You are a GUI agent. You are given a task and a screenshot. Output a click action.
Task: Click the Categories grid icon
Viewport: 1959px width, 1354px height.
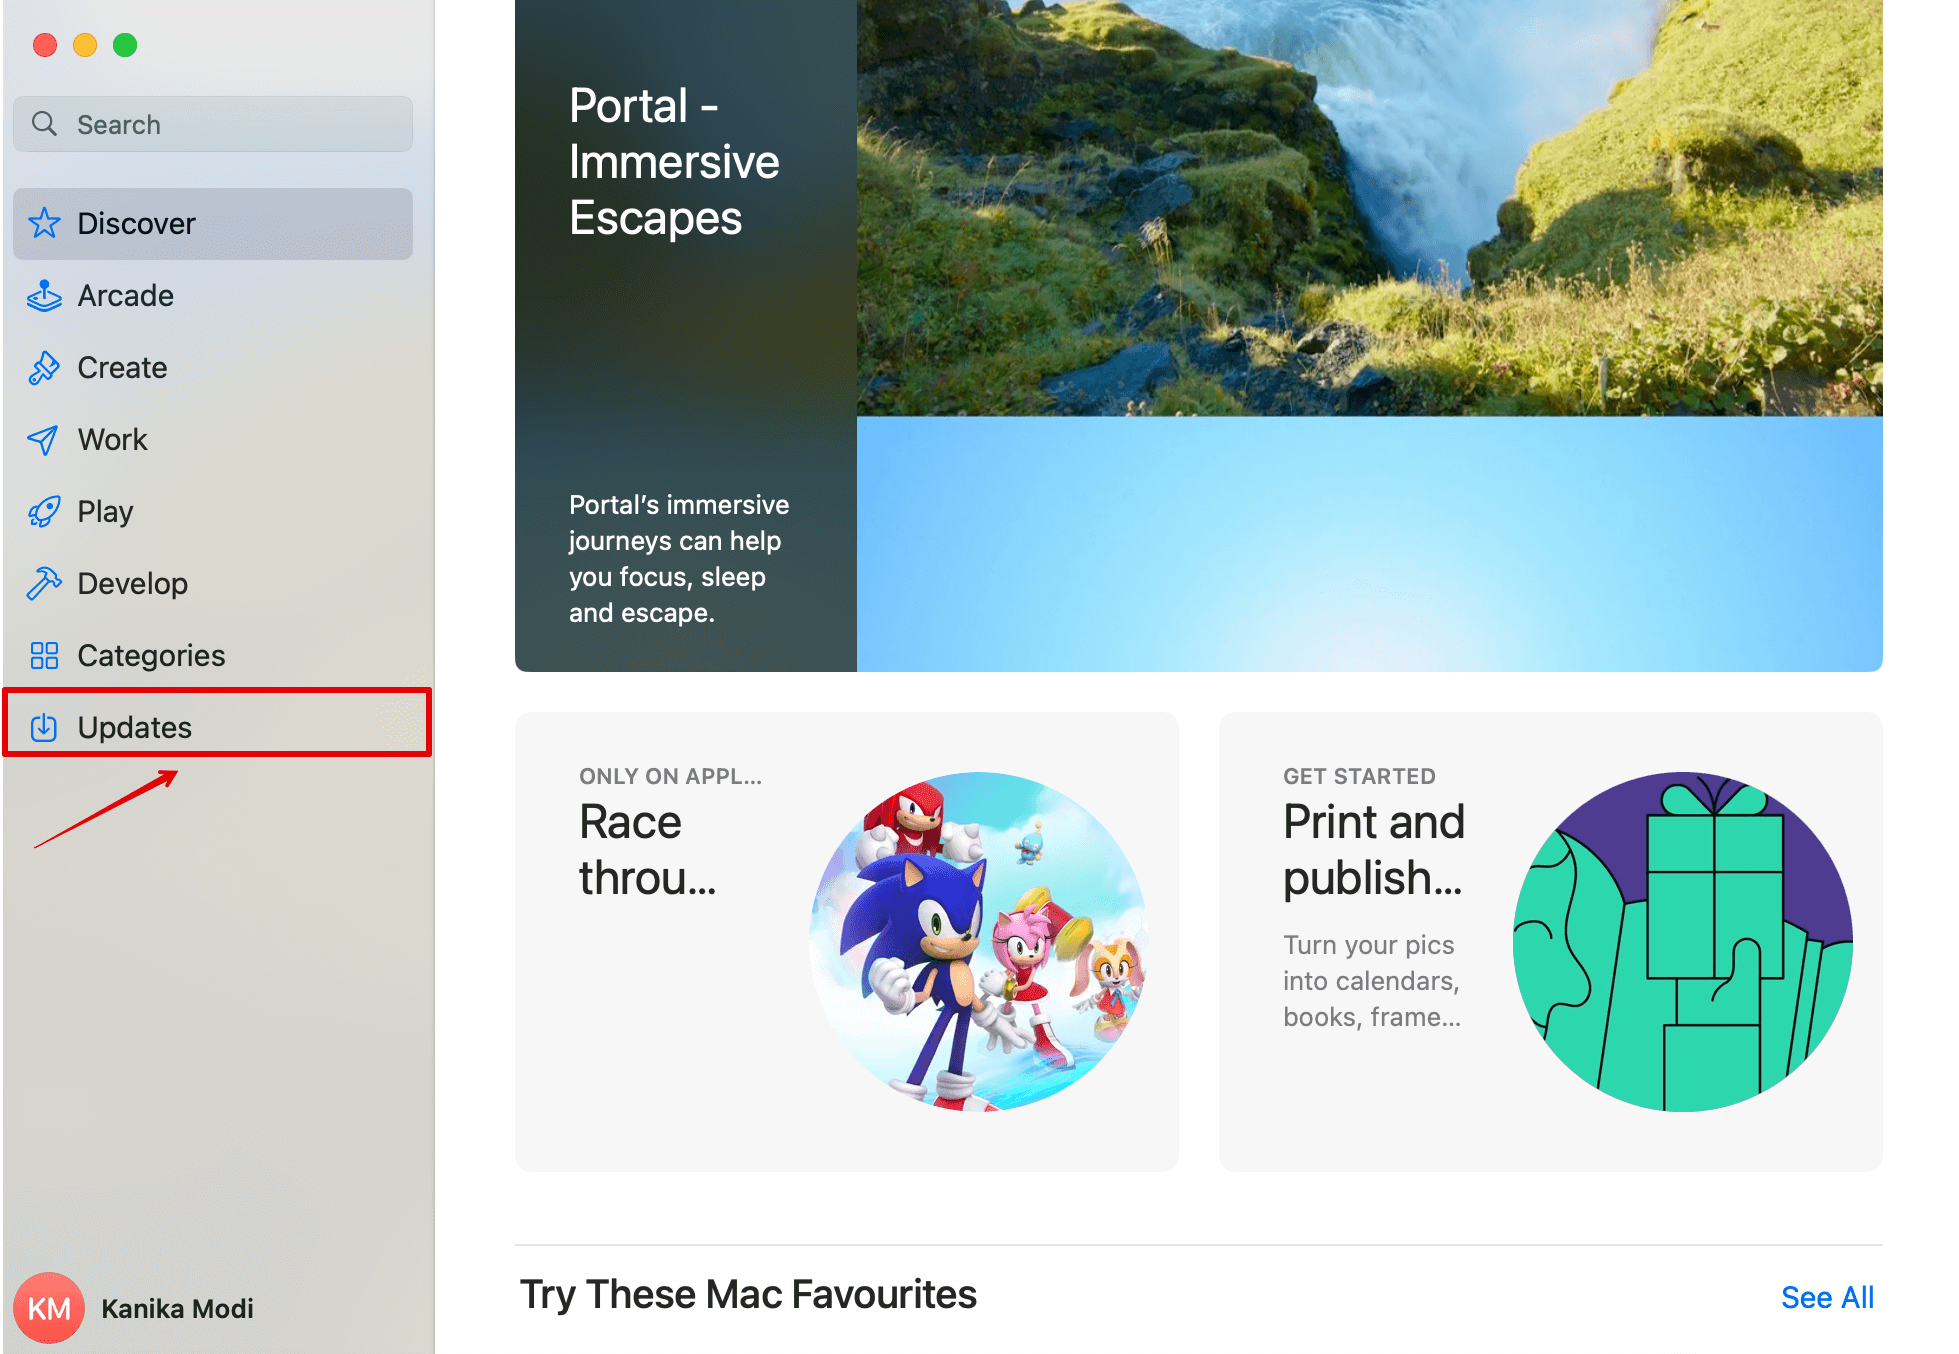44,655
